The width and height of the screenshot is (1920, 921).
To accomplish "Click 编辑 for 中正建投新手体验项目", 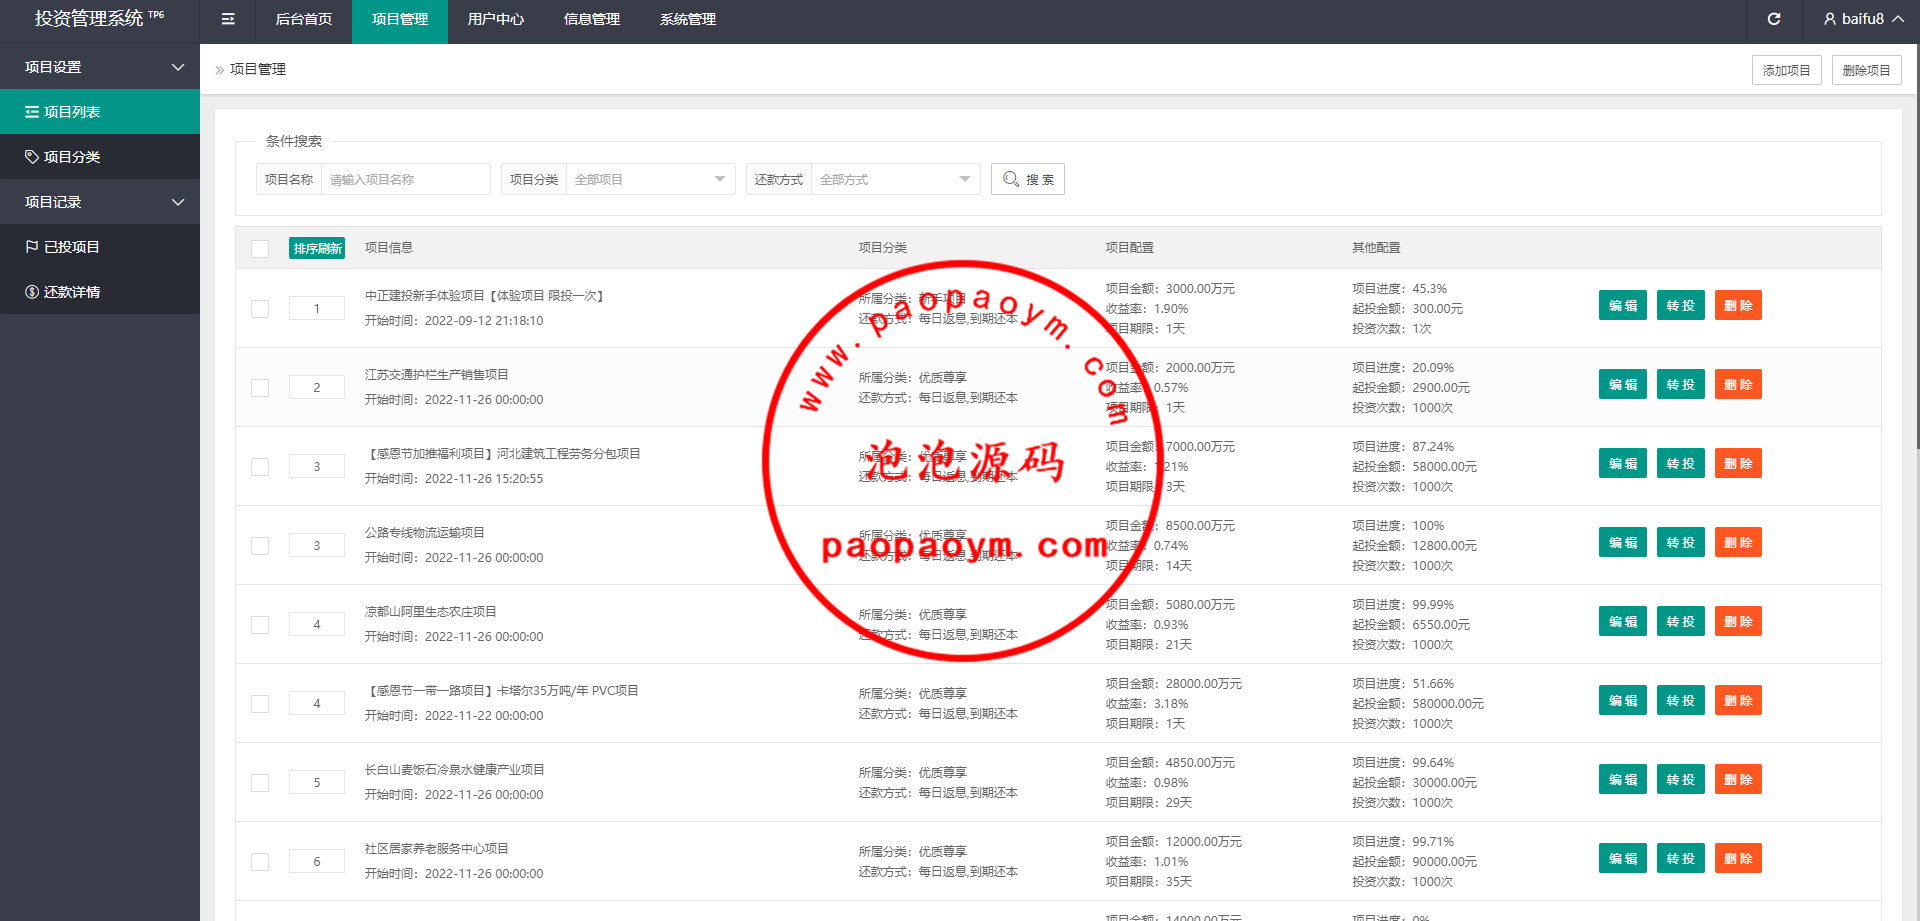I will point(1623,305).
